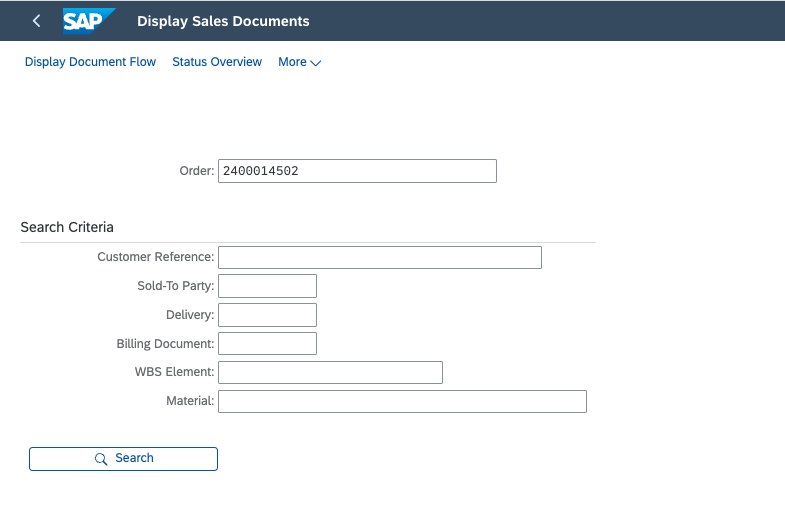Screen dimensions: 785x518
Task: Click the "Customer Reference:" label text
Action: (155, 257)
